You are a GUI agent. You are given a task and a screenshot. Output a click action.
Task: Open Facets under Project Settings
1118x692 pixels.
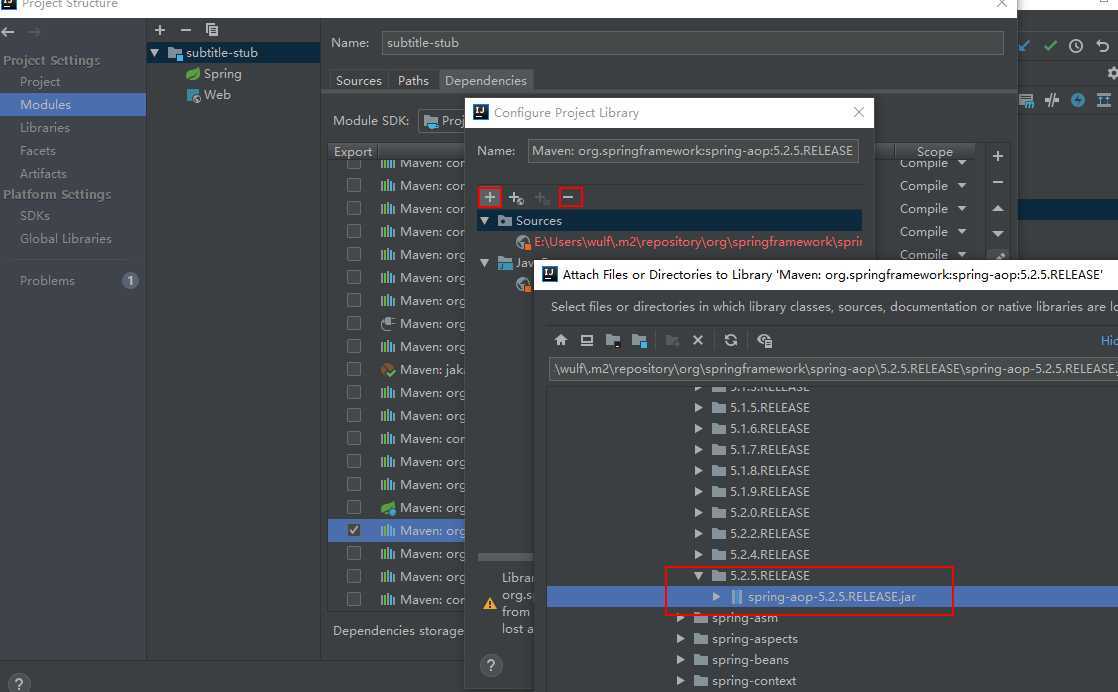(x=38, y=150)
